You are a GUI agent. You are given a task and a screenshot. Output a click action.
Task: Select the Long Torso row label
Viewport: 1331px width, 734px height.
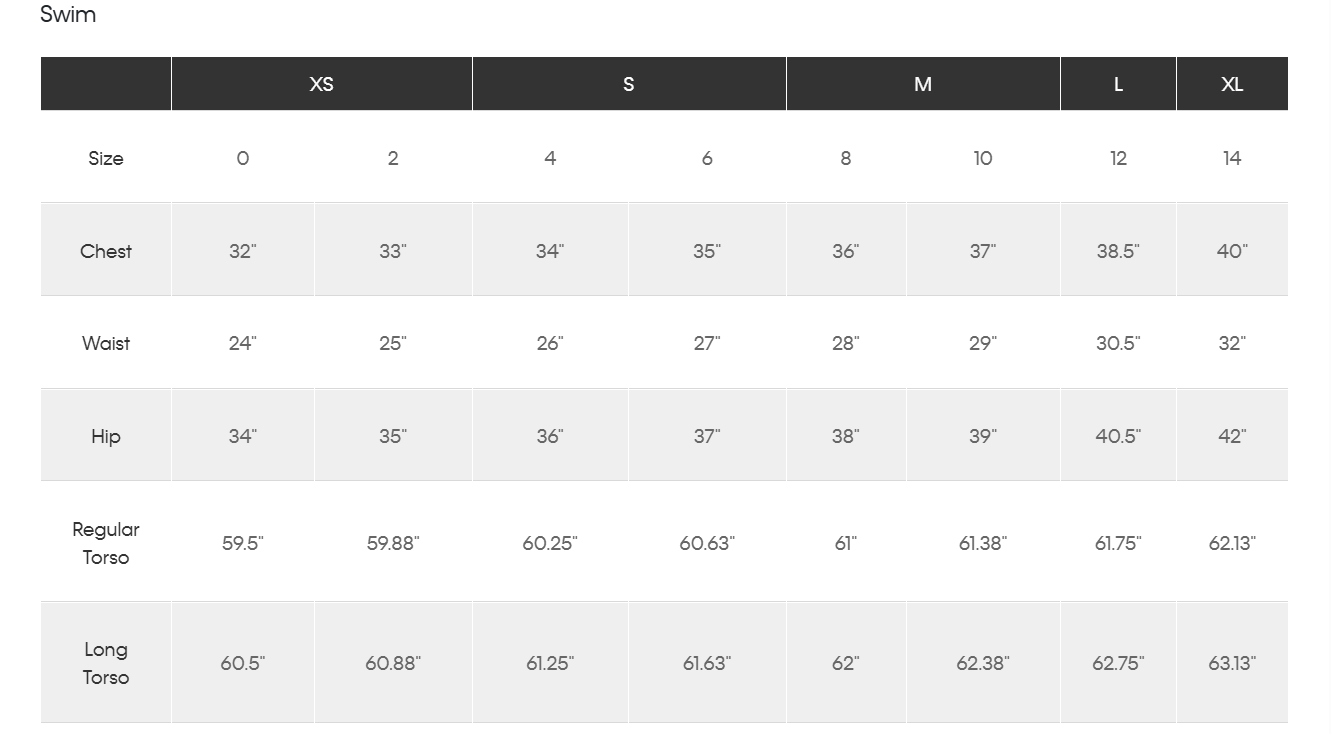click(x=106, y=663)
